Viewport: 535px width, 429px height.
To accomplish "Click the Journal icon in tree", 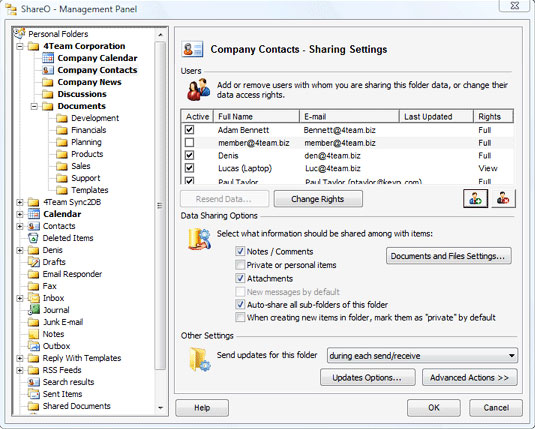I will point(33,310).
